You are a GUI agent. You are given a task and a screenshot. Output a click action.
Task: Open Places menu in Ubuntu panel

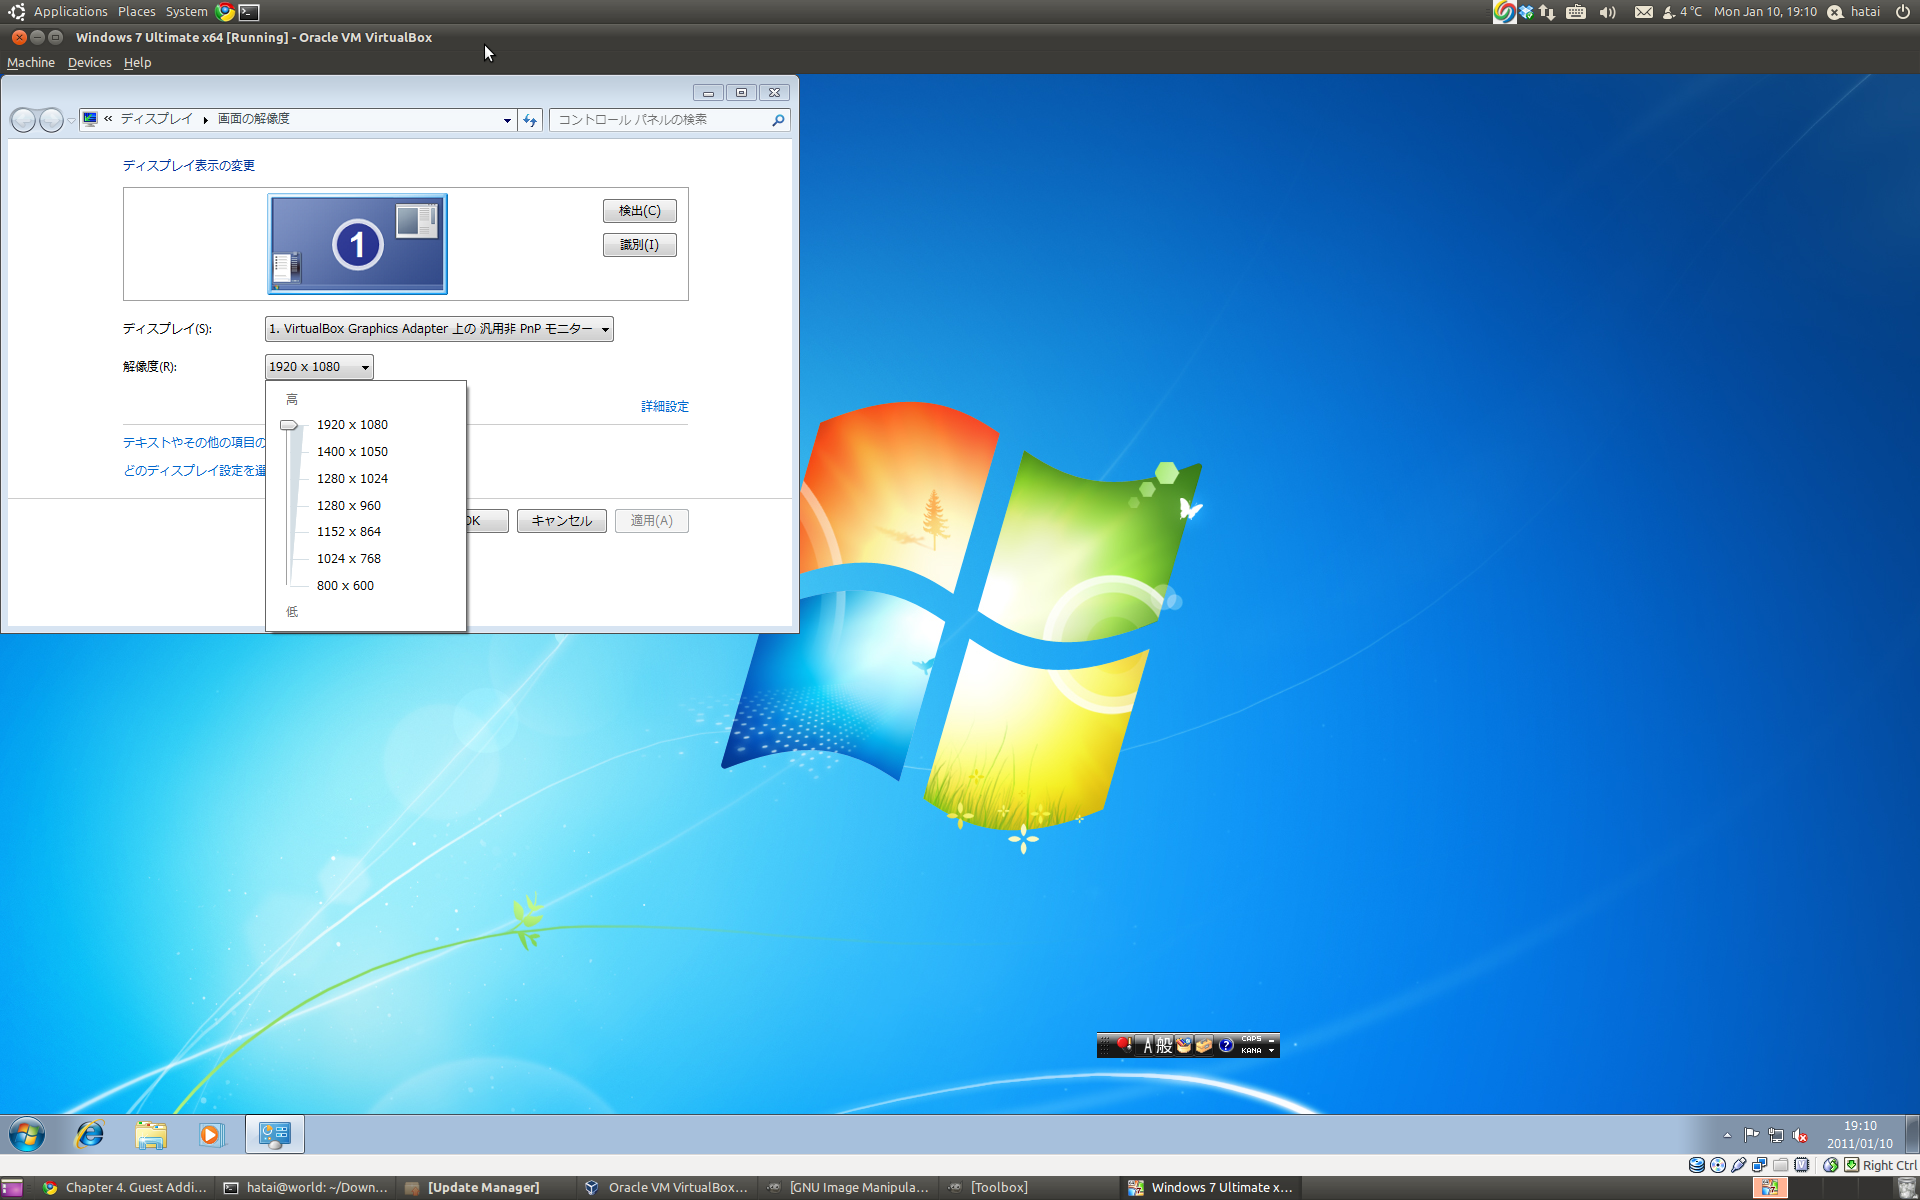click(137, 12)
